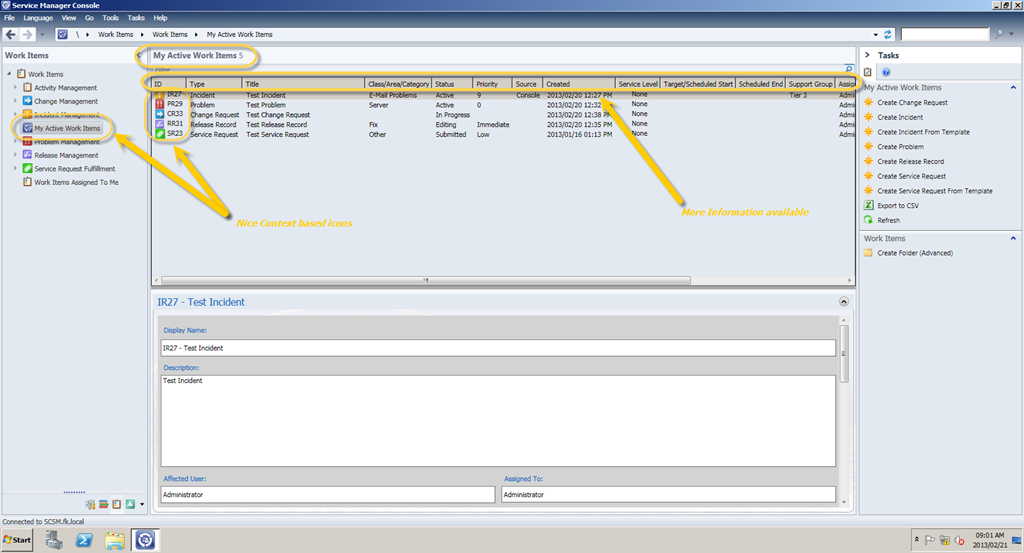Viewport: 1024px width, 553px height.
Task: Click the green Refresh task icon
Action: pos(868,220)
